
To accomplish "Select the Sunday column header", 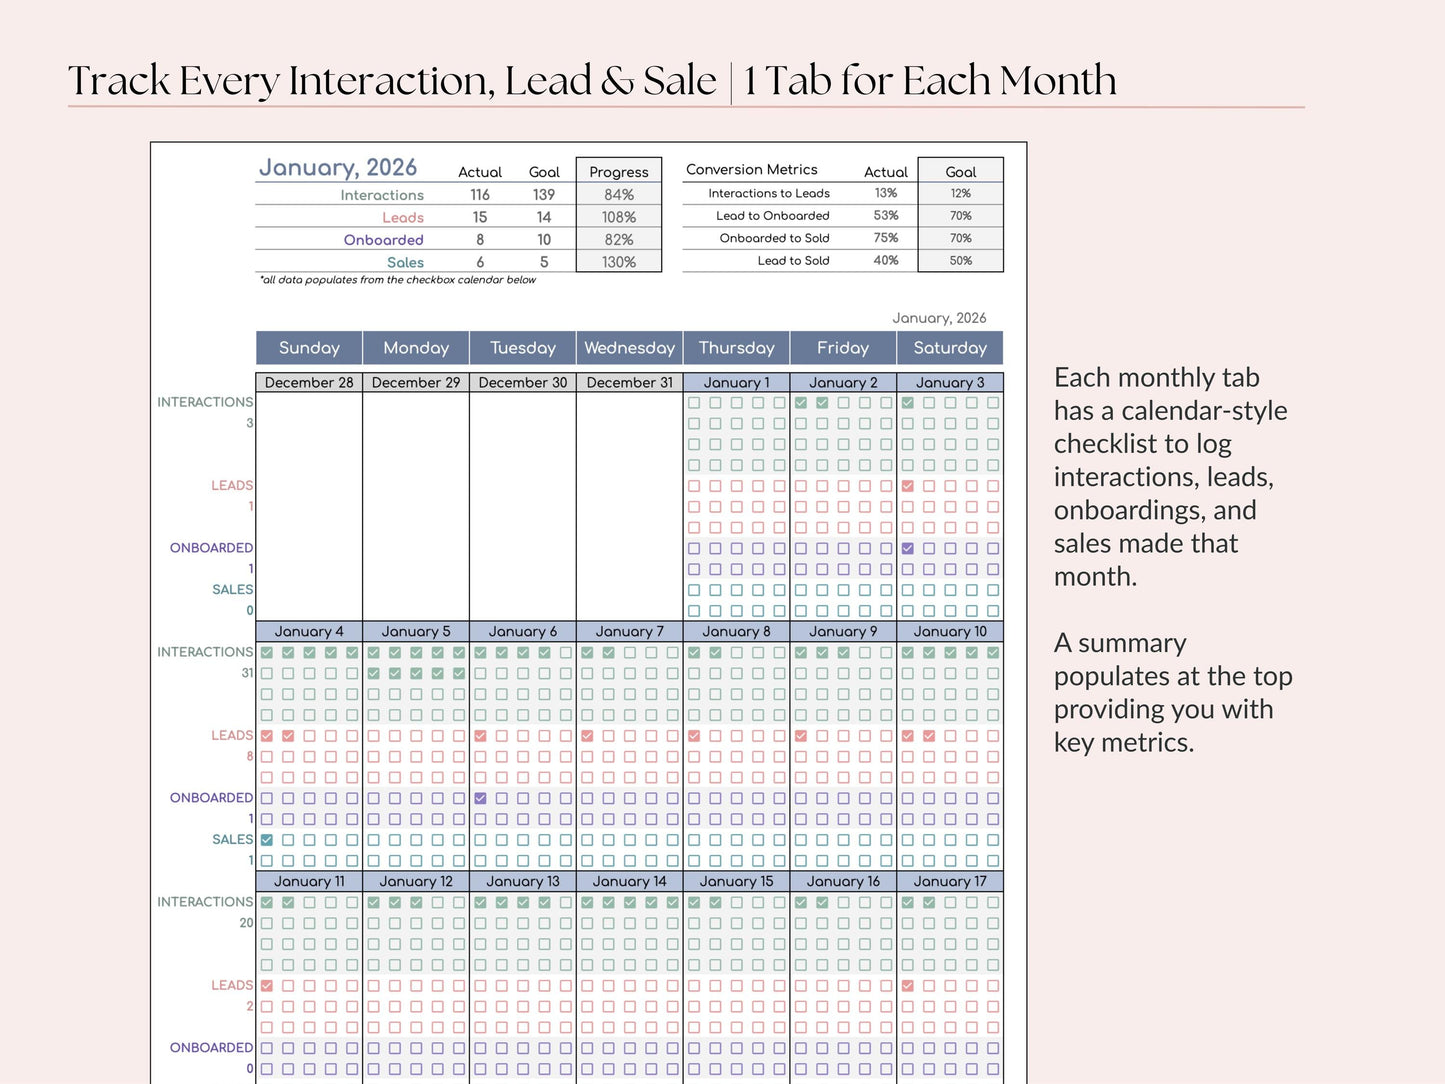I will [309, 348].
